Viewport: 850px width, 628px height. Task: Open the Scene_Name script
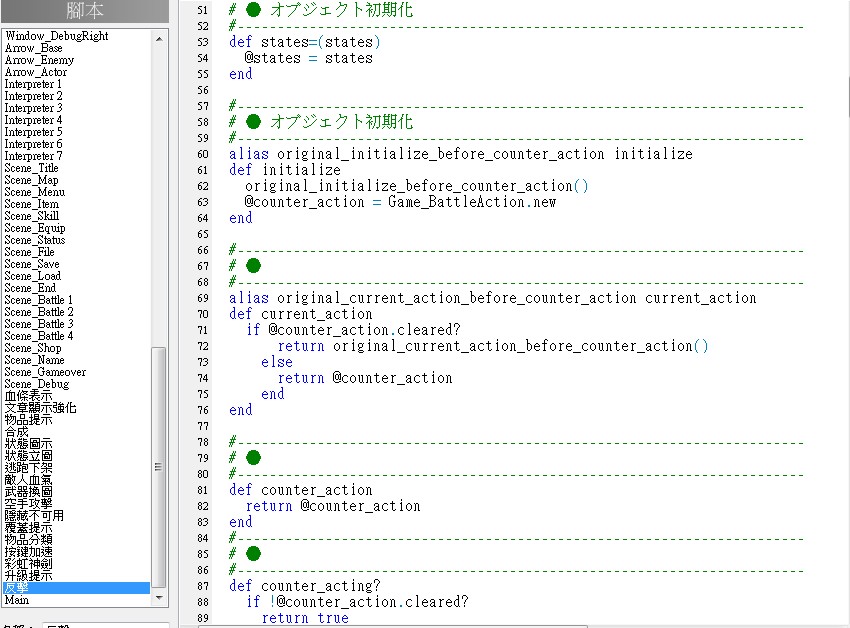(35, 360)
